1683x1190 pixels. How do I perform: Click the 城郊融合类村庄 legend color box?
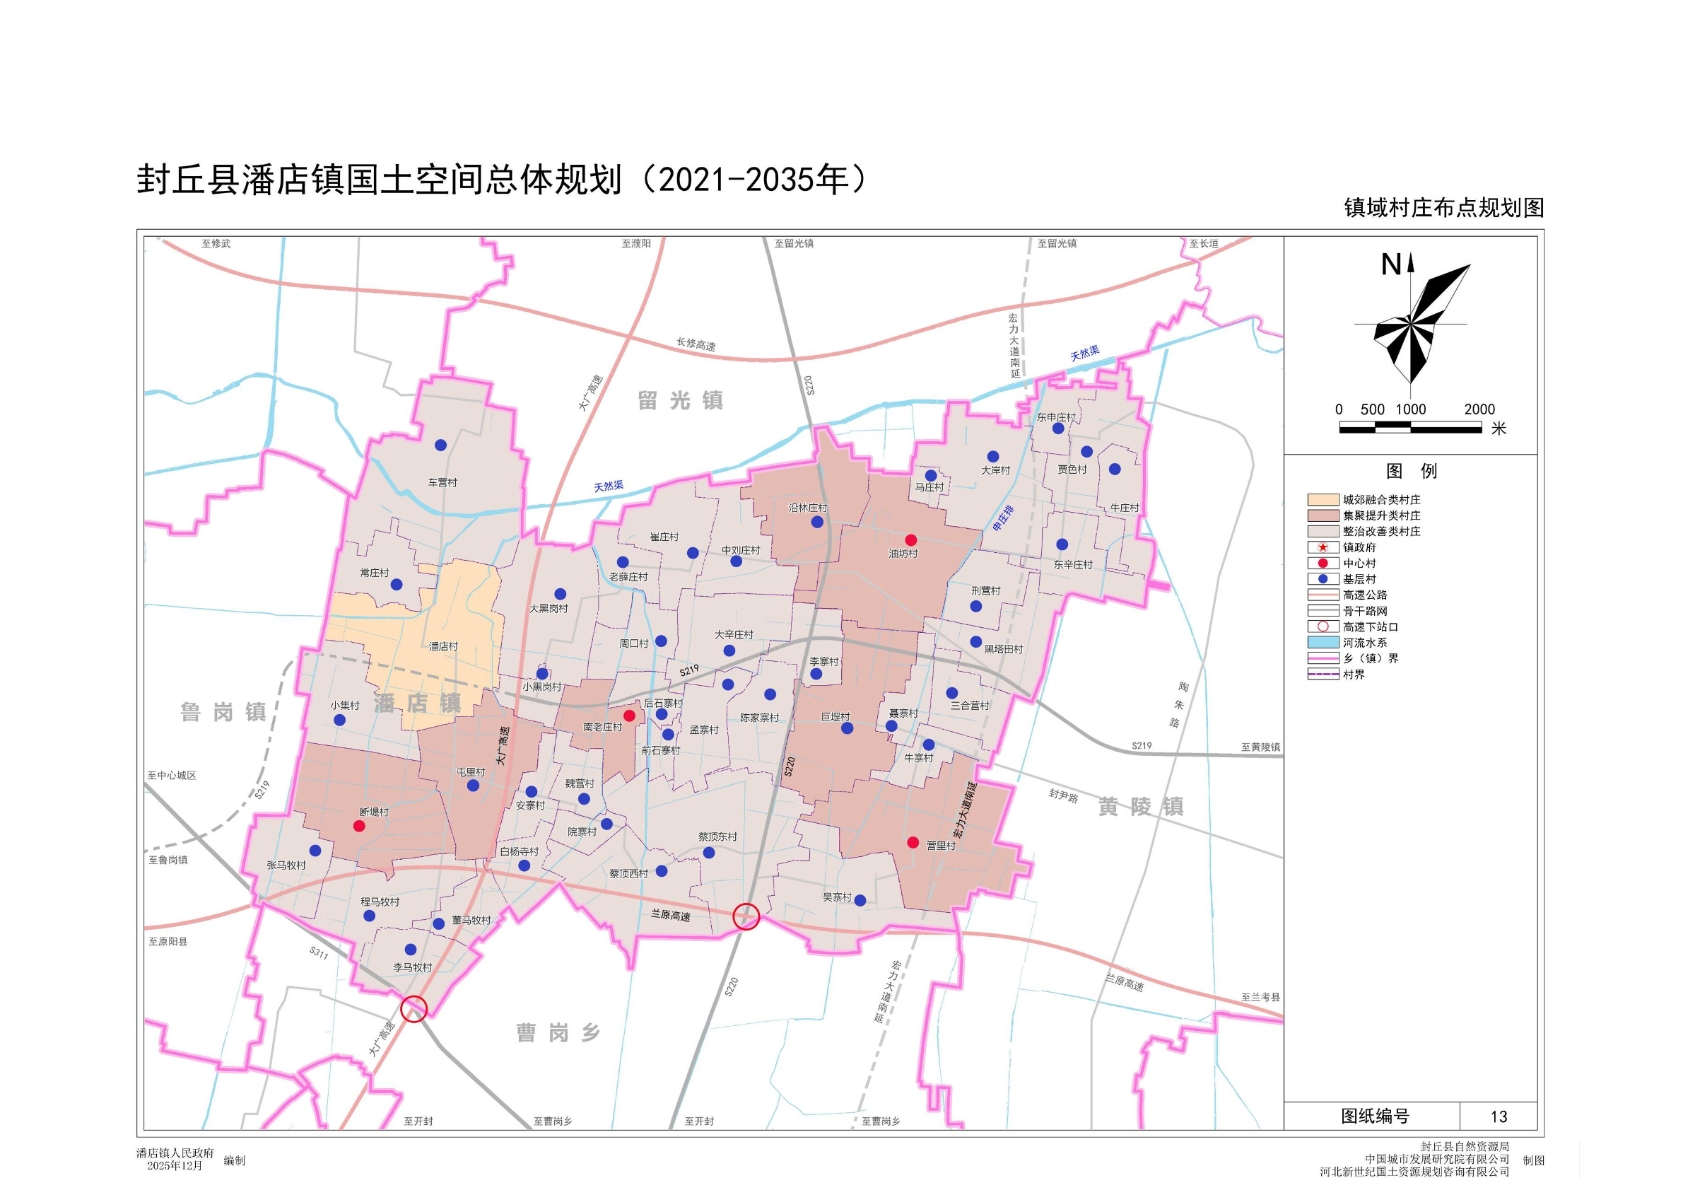[x=1322, y=499]
